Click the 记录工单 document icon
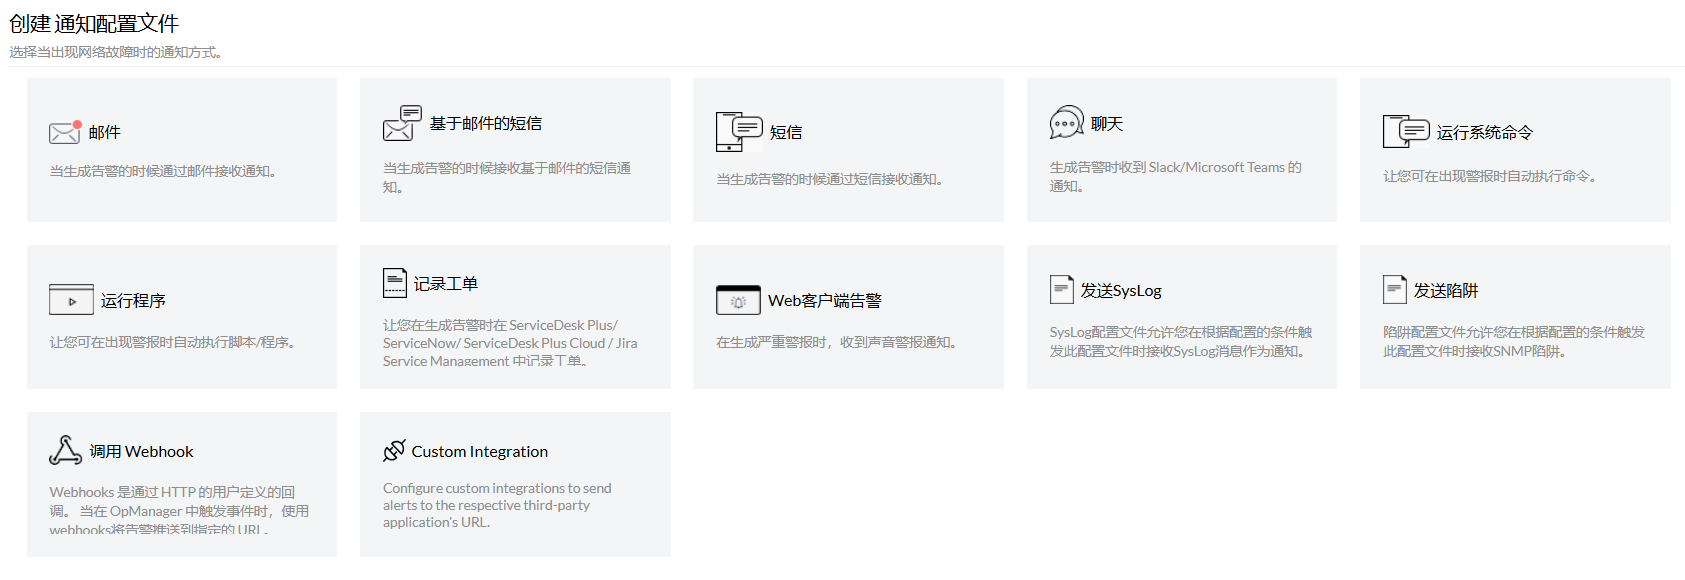1685x580 pixels. point(395,283)
